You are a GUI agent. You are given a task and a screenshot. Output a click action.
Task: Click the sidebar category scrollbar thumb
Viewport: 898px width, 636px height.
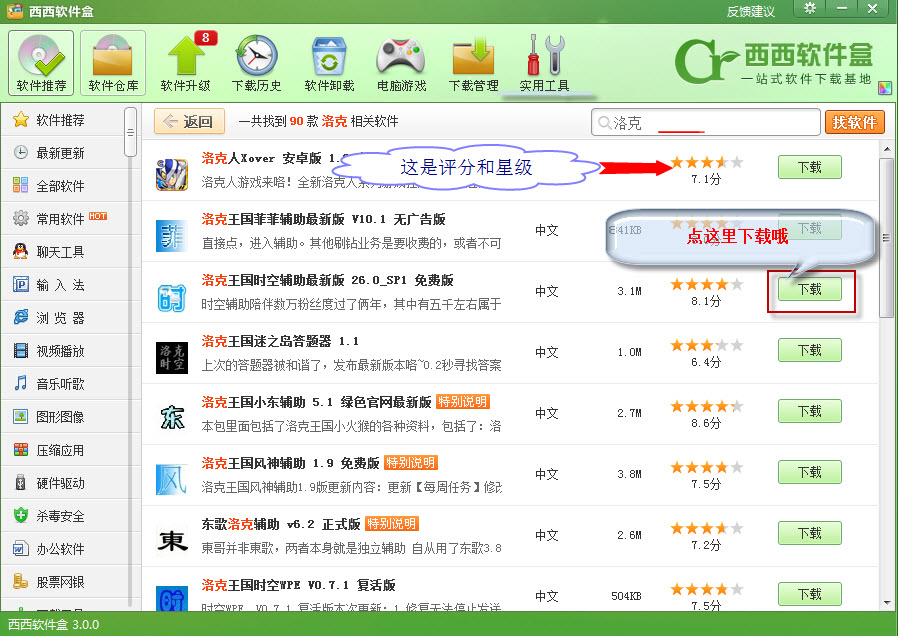click(x=131, y=132)
